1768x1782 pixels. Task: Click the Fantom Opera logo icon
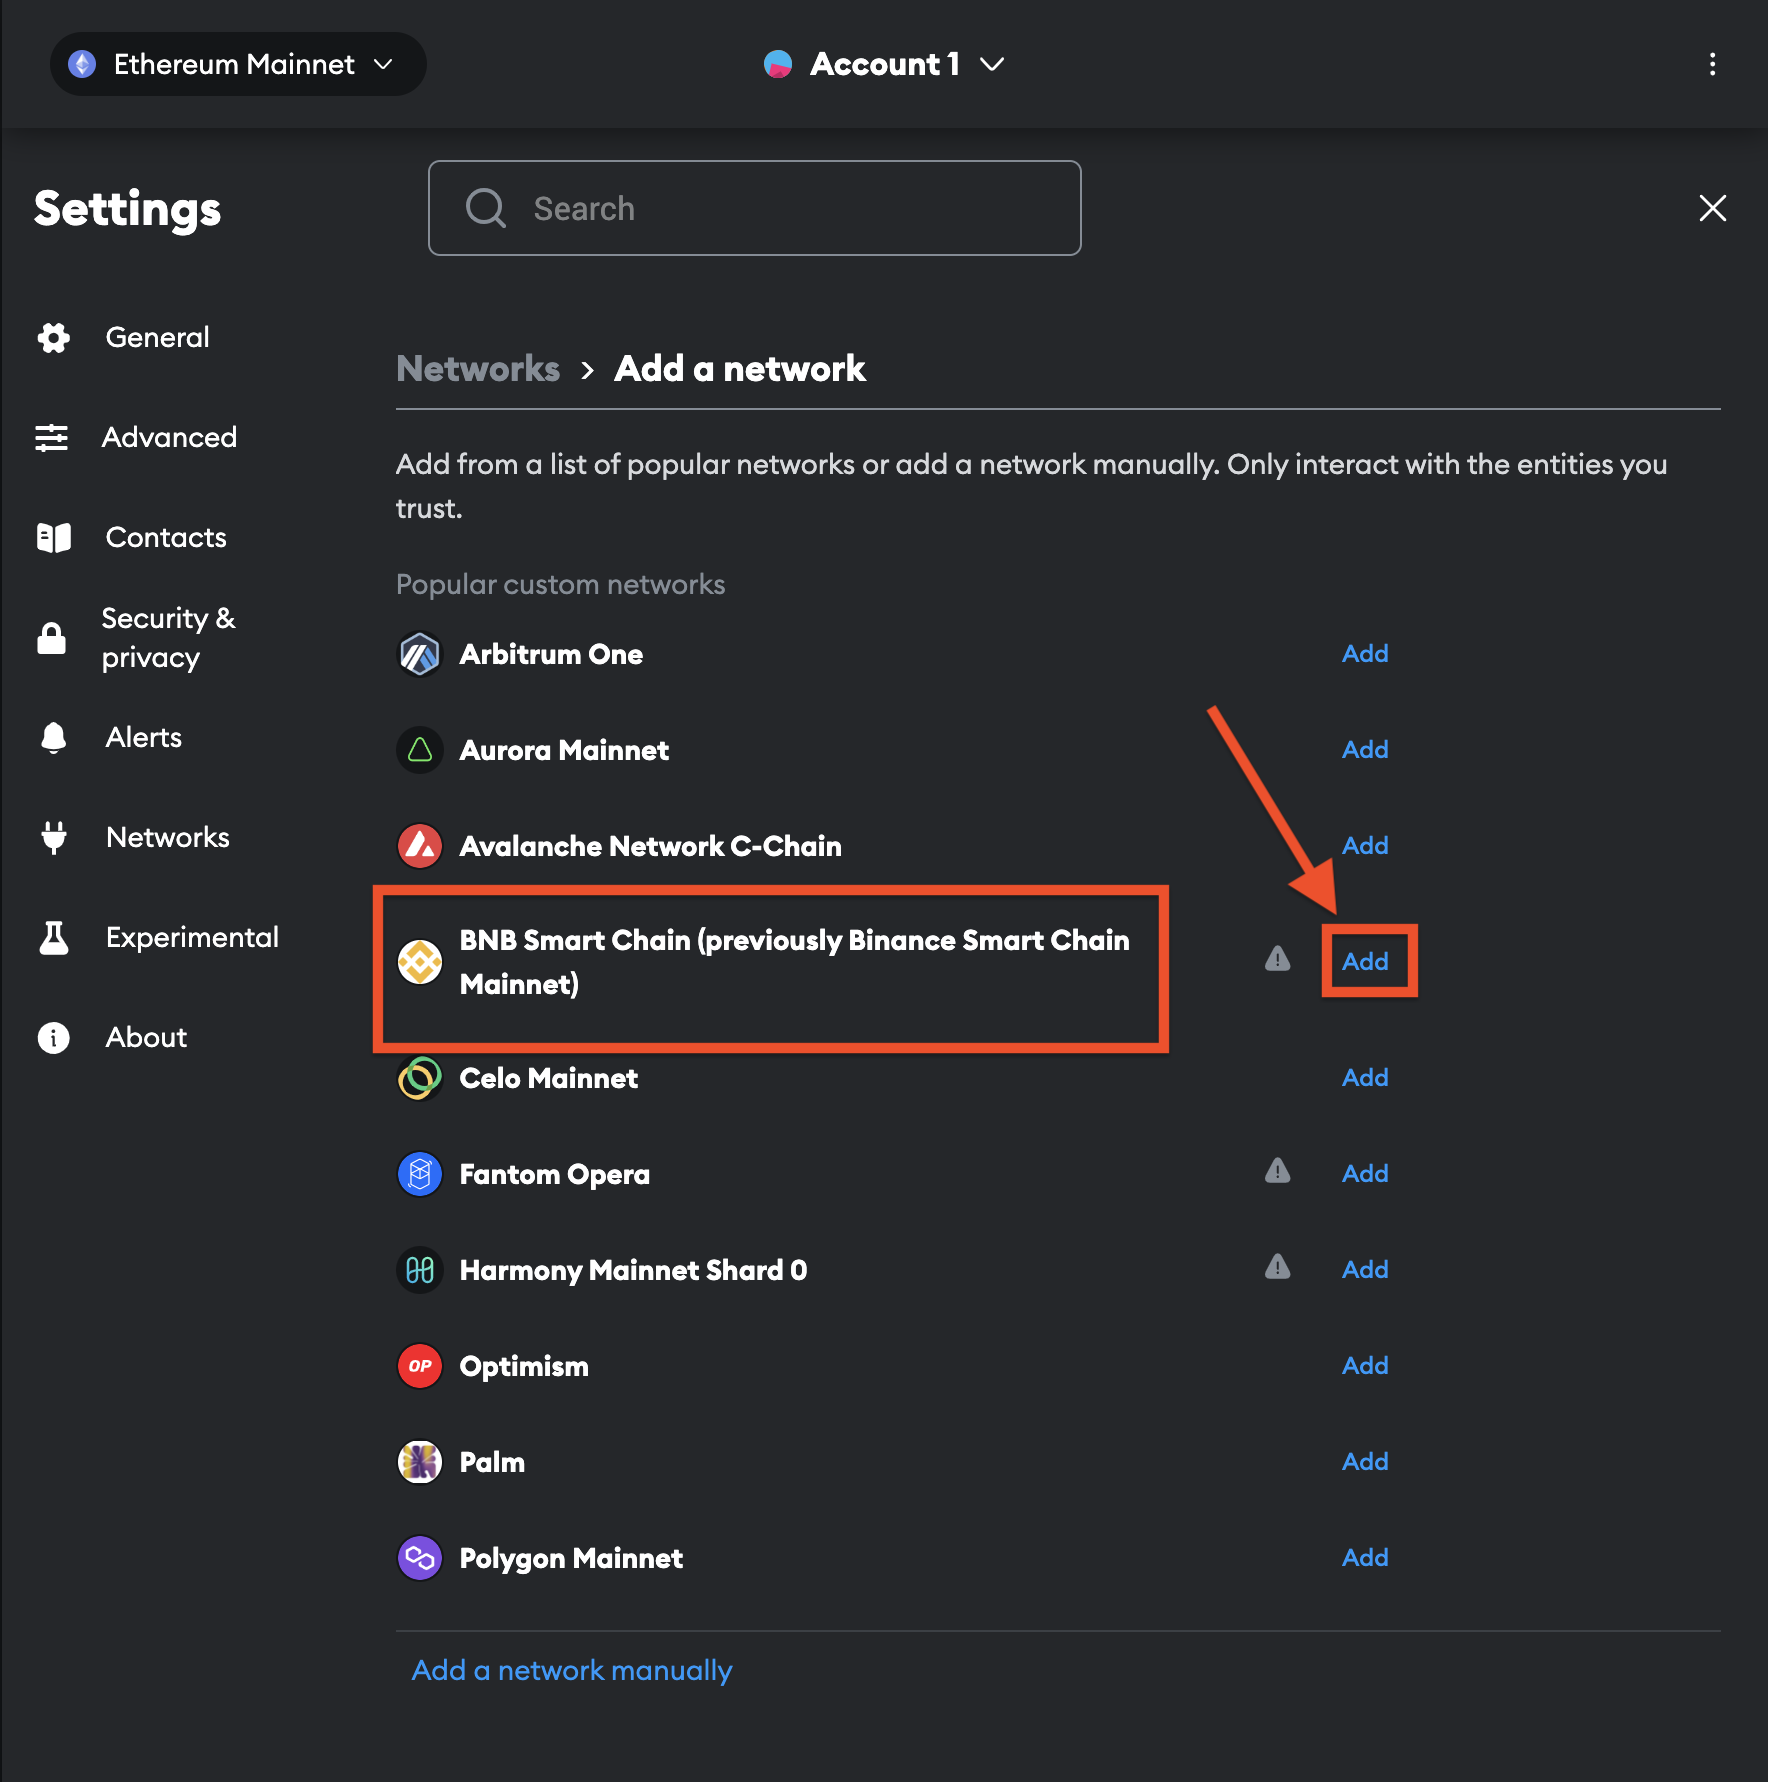click(x=420, y=1174)
